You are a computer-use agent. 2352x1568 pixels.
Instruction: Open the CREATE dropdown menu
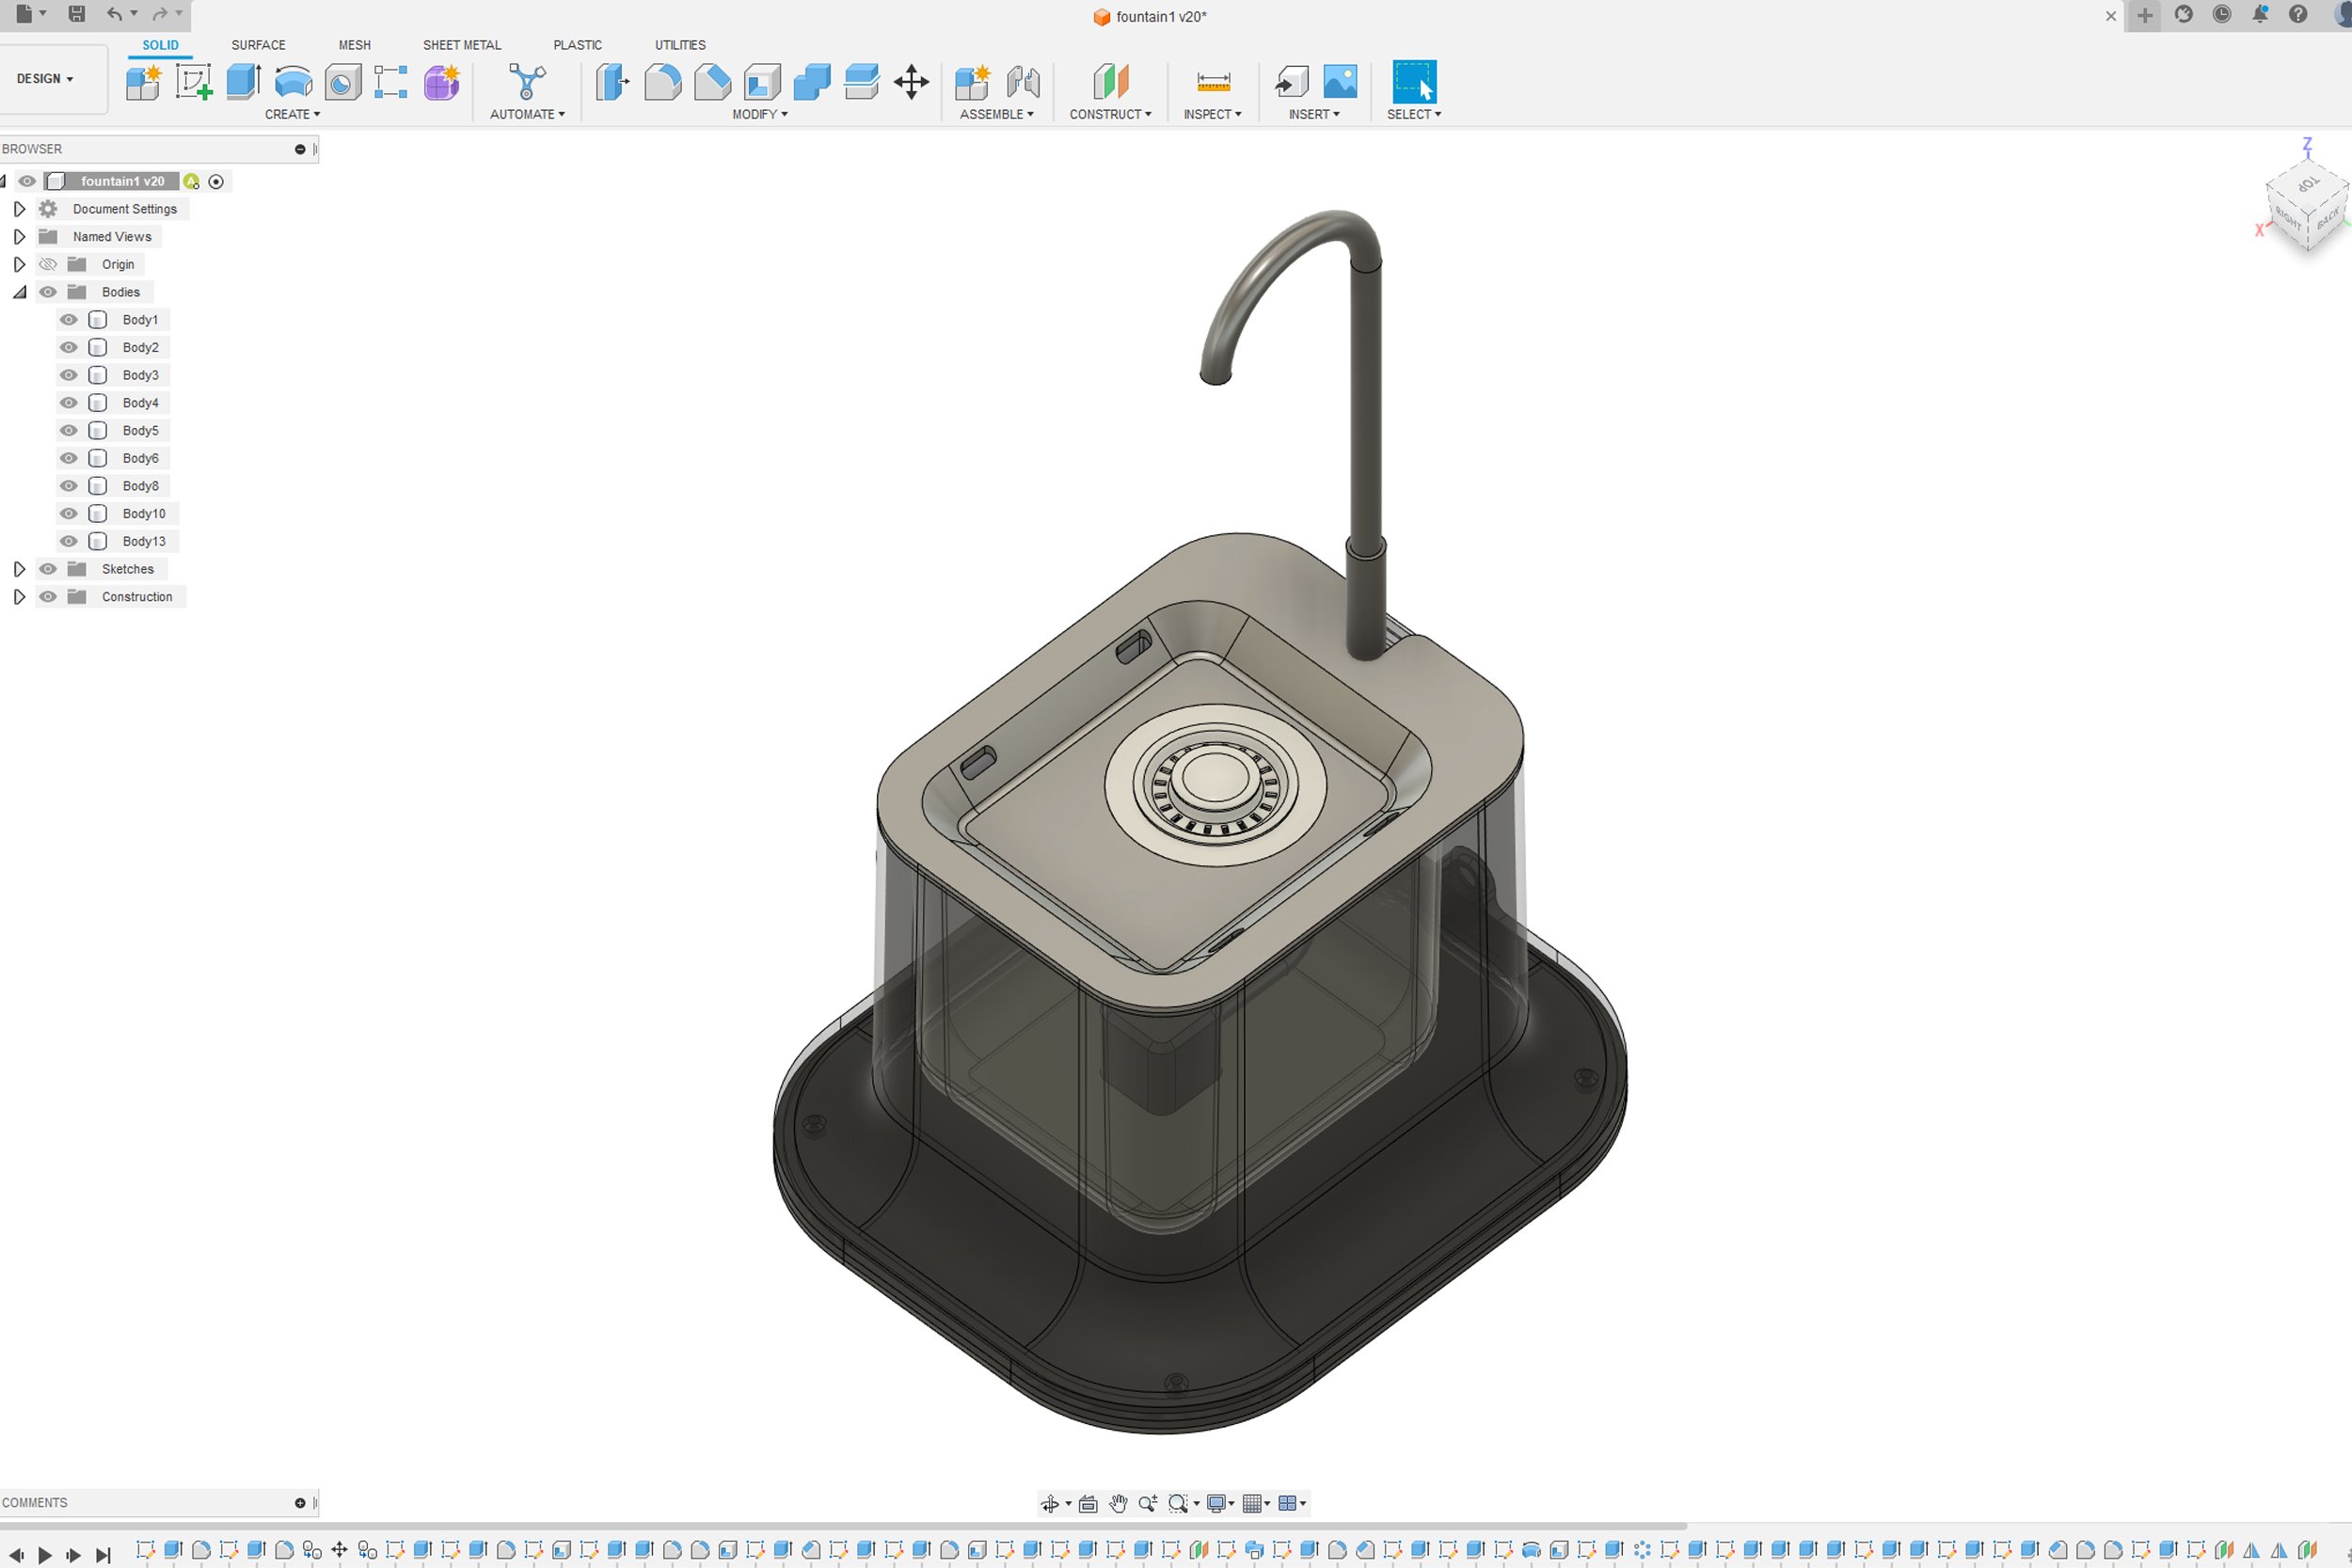pos(292,115)
